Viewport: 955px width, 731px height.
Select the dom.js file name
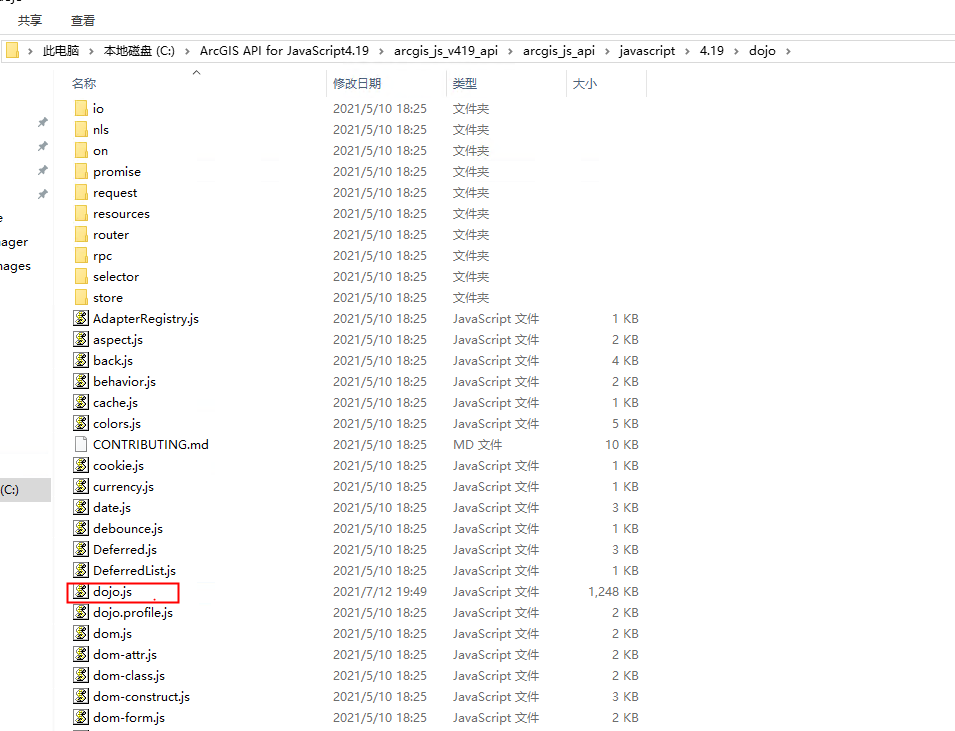(113, 634)
